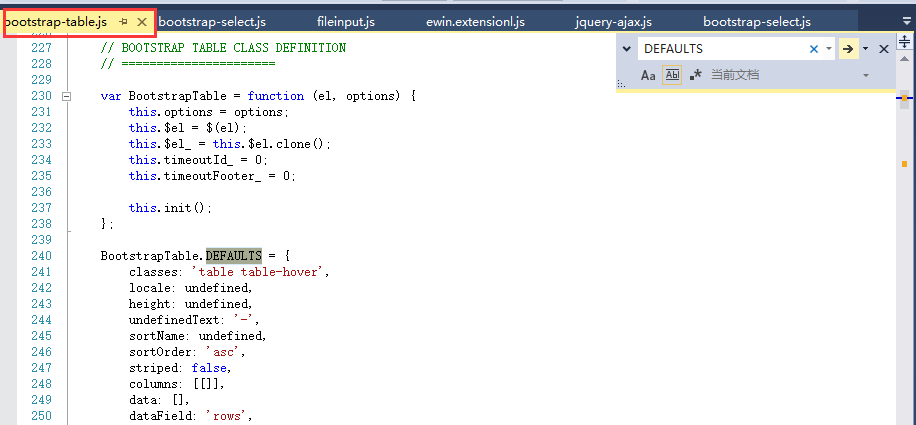The image size is (916, 425).
Task: Click the editor split window handle
Action: (904, 41)
